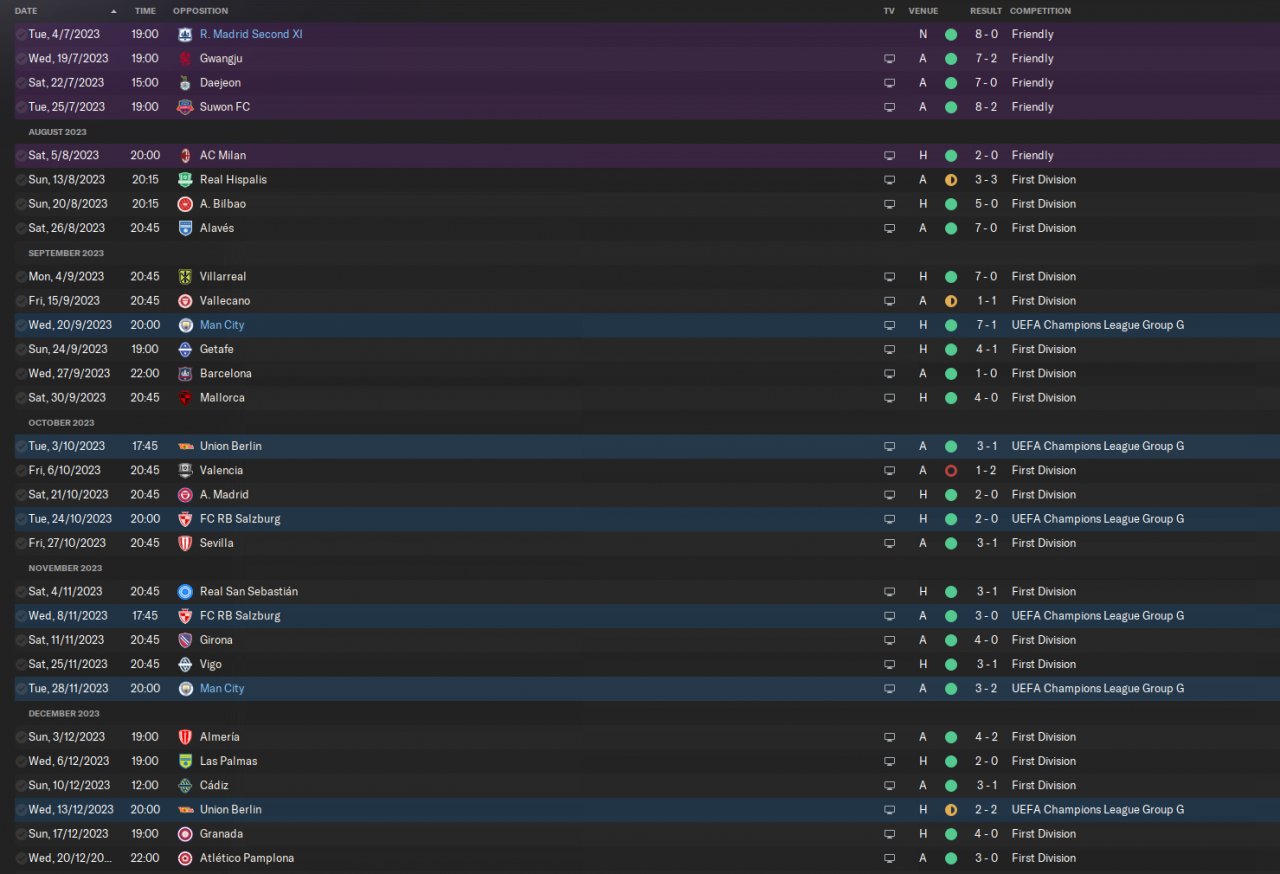Click the red loss indicator for Valencia
The width and height of the screenshot is (1280, 874).
(950, 470)
